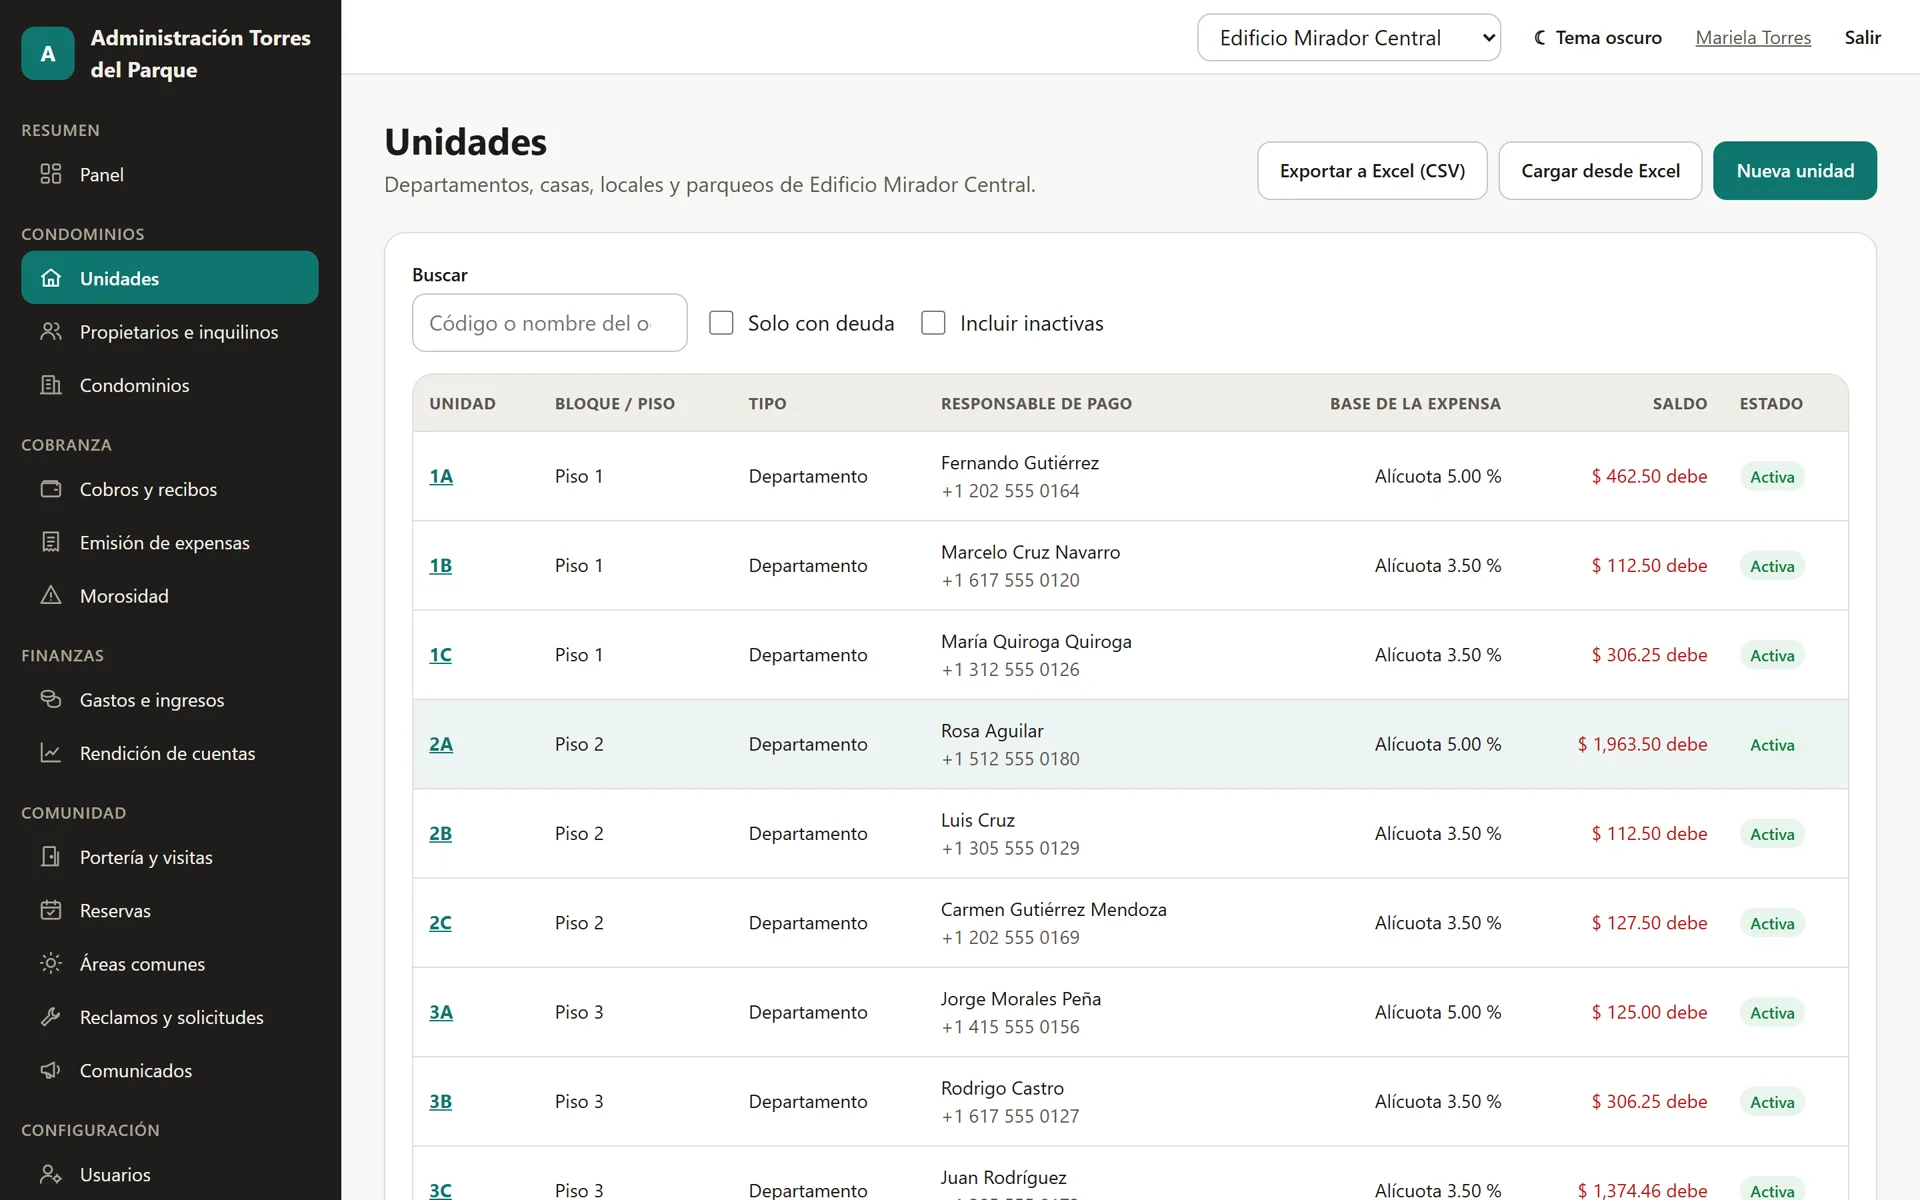Screen dimensions: 1920x1200
Task: Click the Morosidad warning triangle icon
Action: click(51, 595)
